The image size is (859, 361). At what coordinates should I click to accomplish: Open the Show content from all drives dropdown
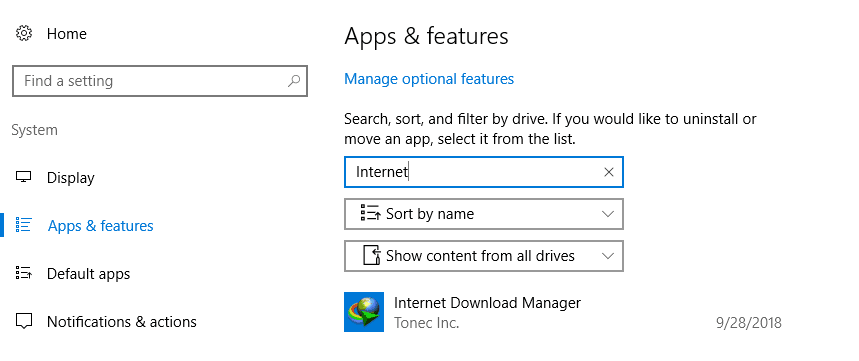pyautogui.click(x=484, y=256)
